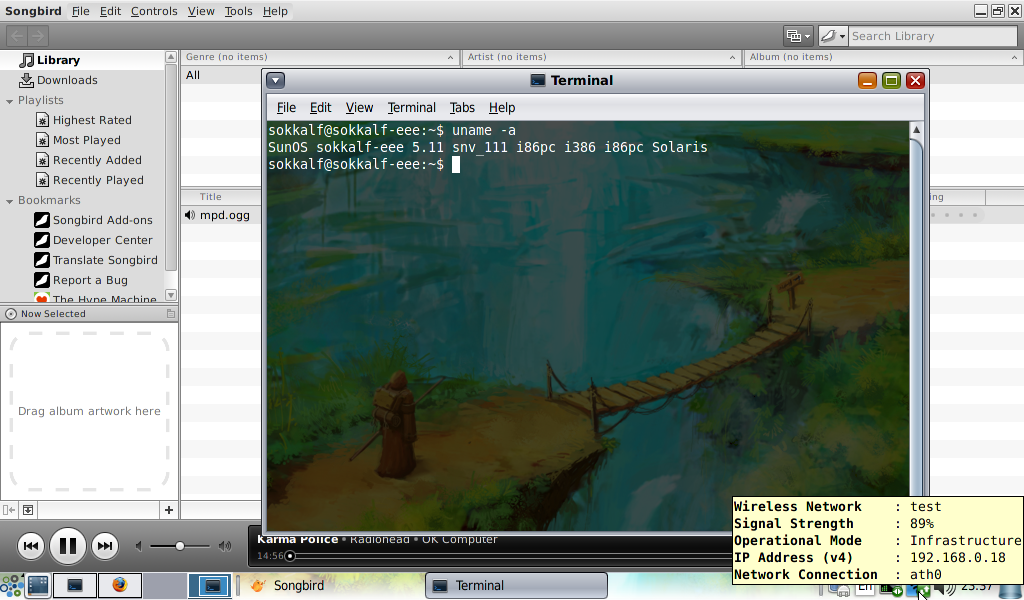The height and width of the screenshot is (600, 1024).
Task: Launch Firefox from the bottom panel
Action: 119,585
